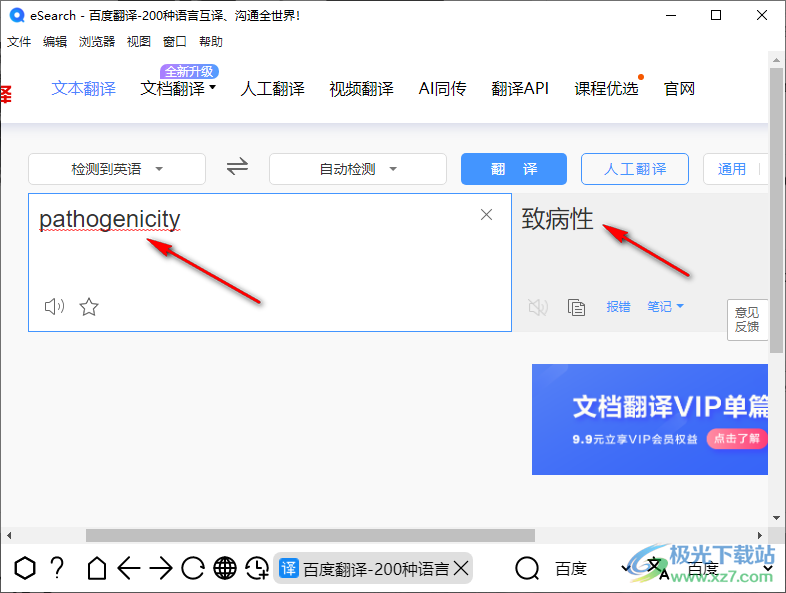Click the muted speaker on translation result

point(538,307)
